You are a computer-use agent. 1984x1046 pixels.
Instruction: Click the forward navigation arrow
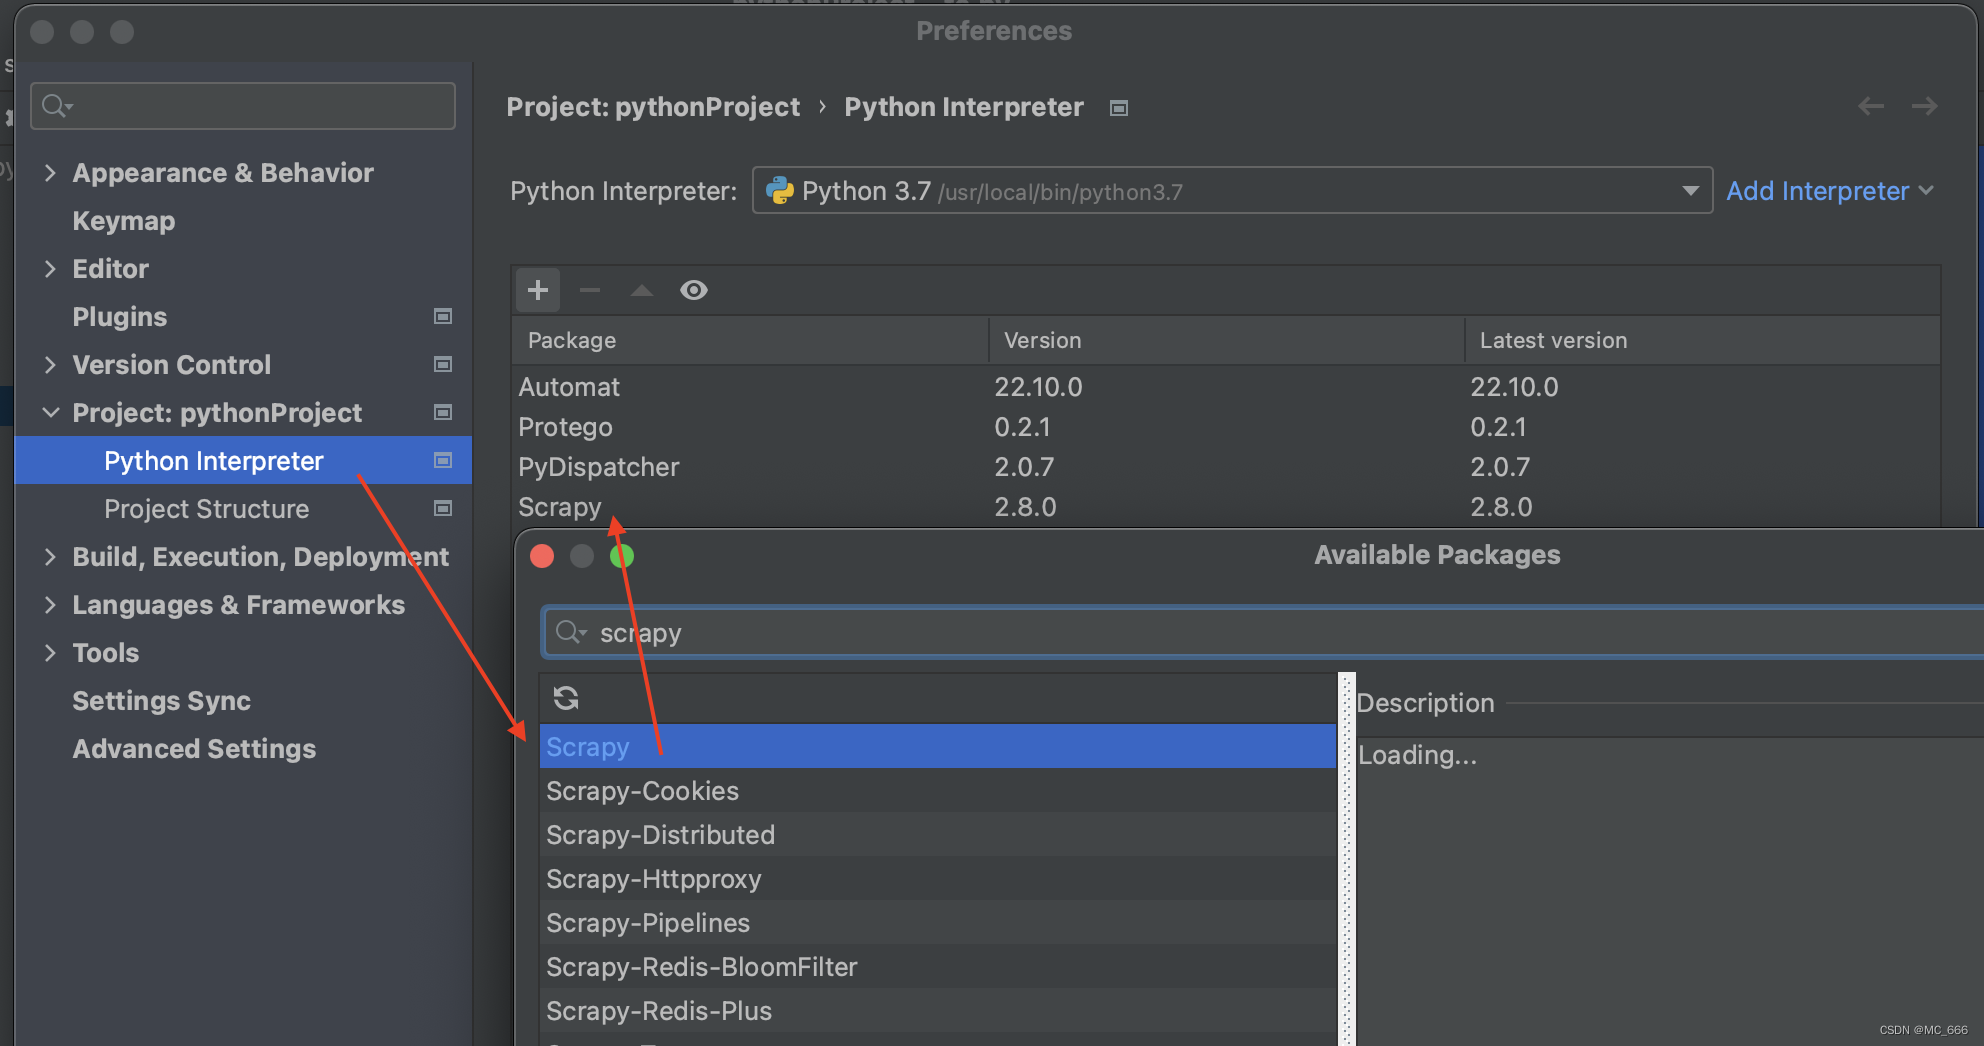coord(1925,106)
